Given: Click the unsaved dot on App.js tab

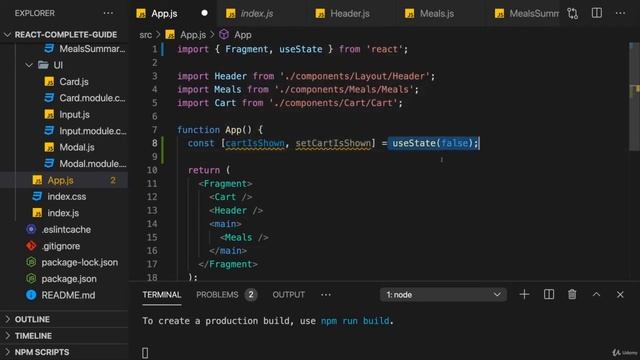Looking at the screenshot, I should pyautogui.click(x=204, y=13).
